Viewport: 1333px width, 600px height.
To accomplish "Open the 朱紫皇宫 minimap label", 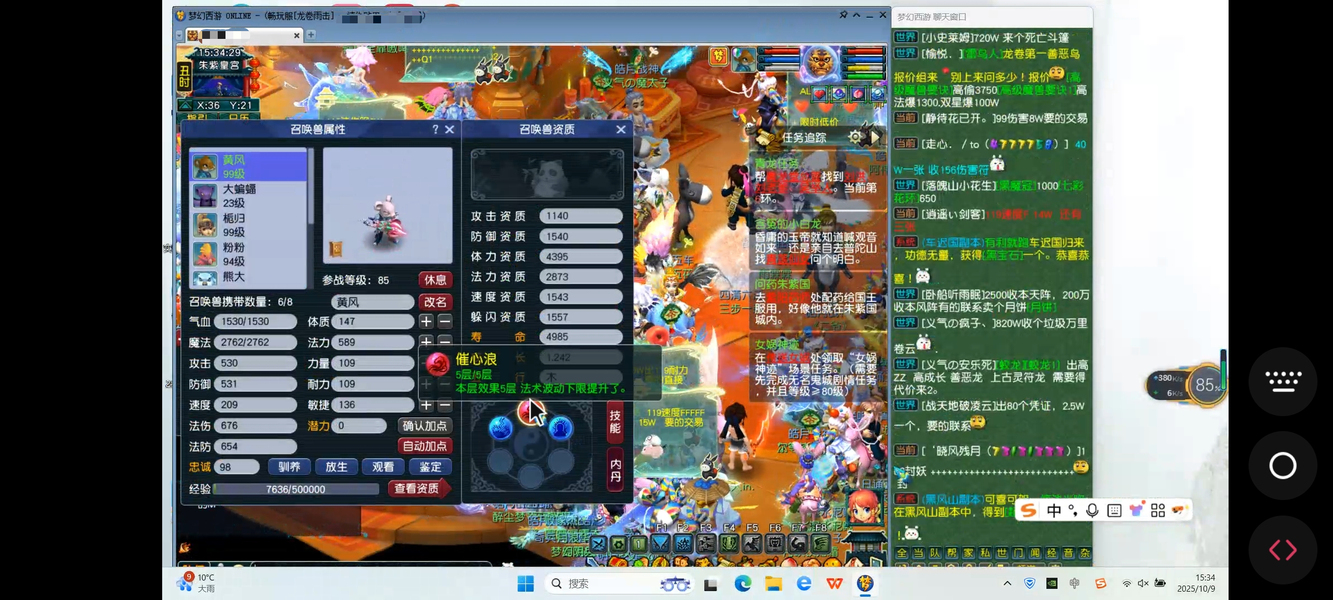I will point(219,66).
